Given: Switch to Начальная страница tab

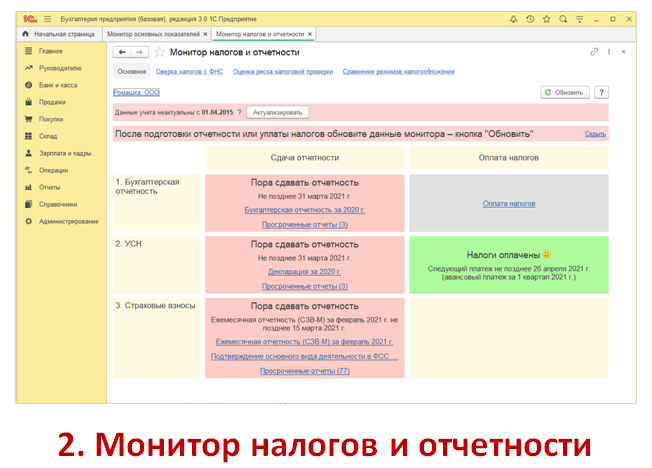Looking at the screenshot, I should click(x=59, y=34).
